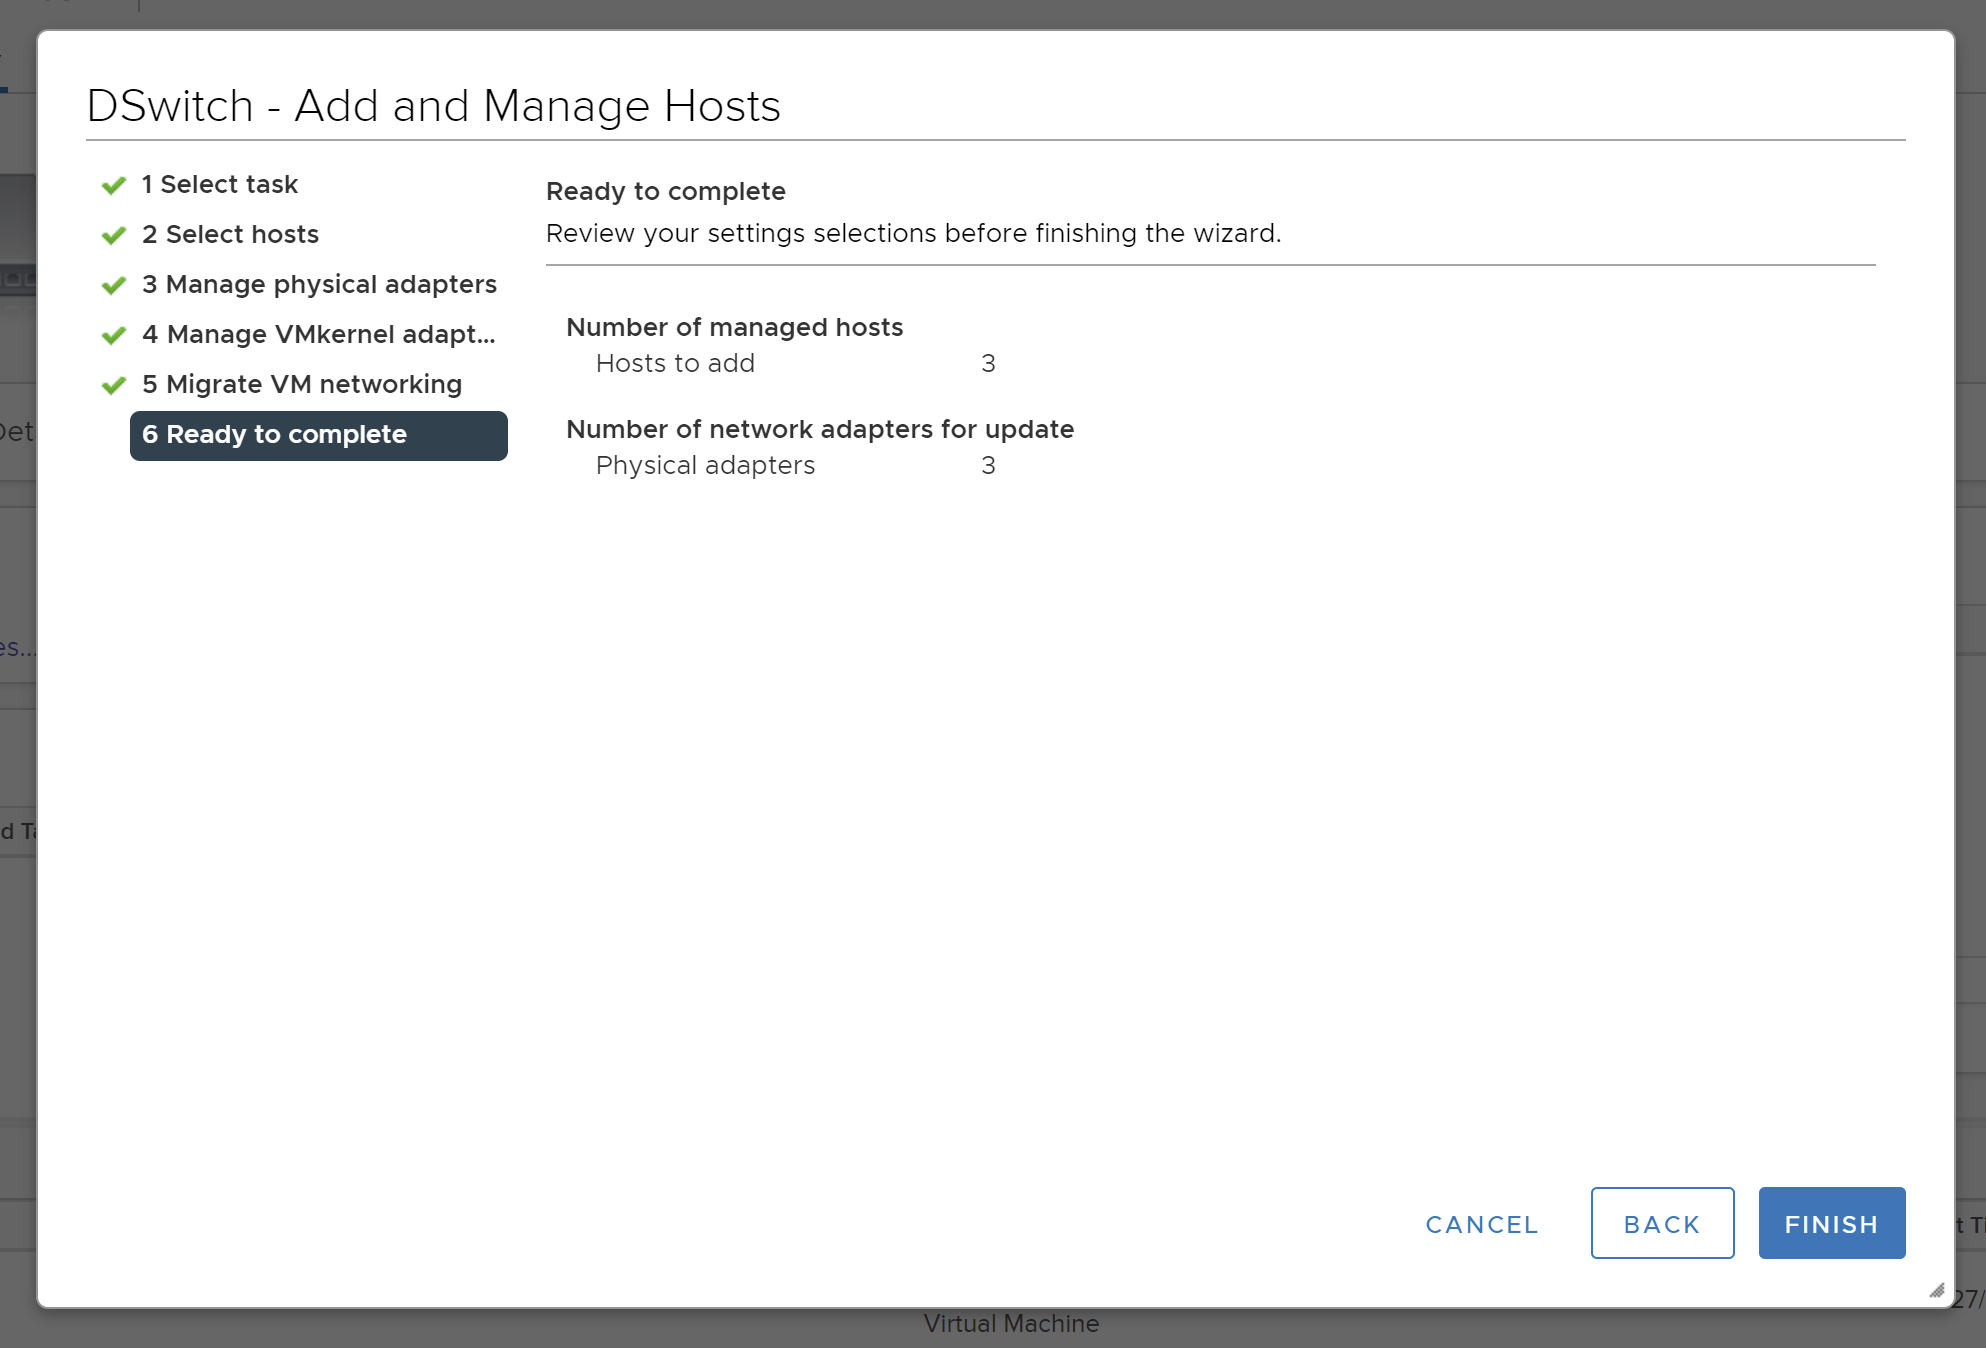
Task: Click the Hosts to add row
Action: [675, 363]
